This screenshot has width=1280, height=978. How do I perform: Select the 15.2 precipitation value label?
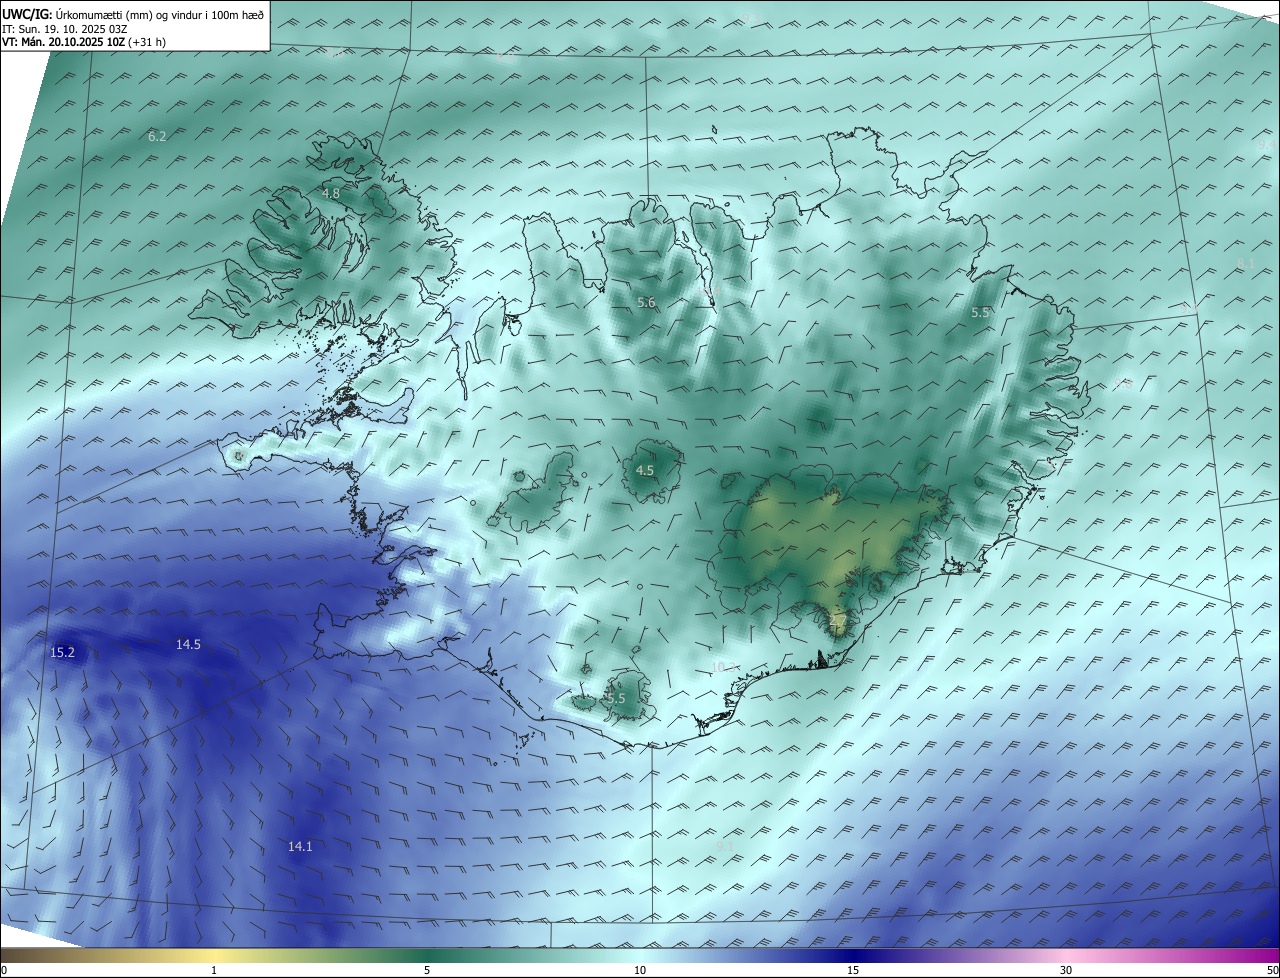62,652
